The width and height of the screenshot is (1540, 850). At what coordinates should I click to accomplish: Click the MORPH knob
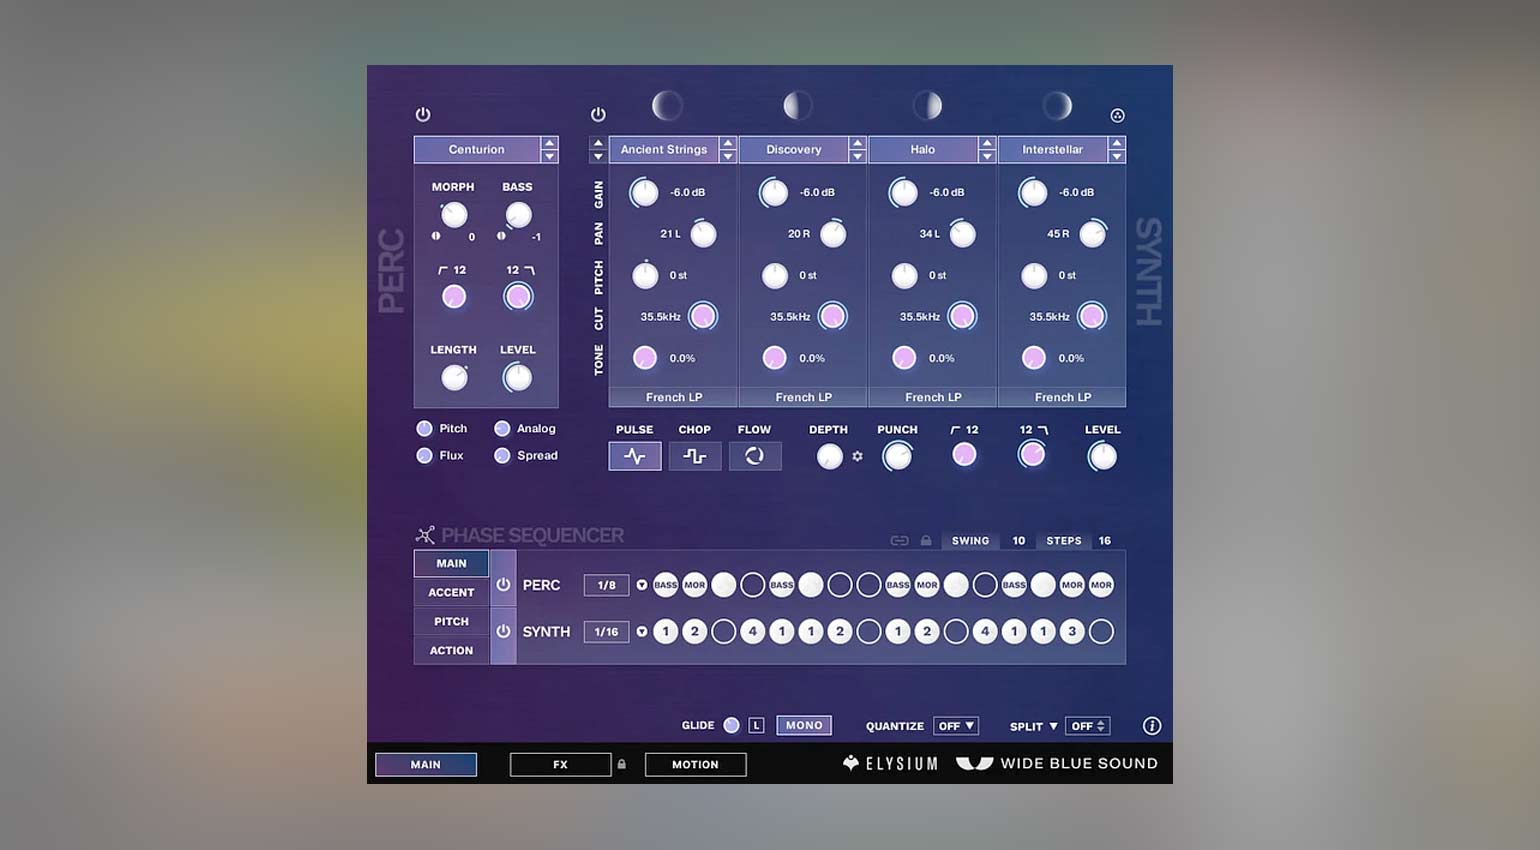(x=454, y=214)
